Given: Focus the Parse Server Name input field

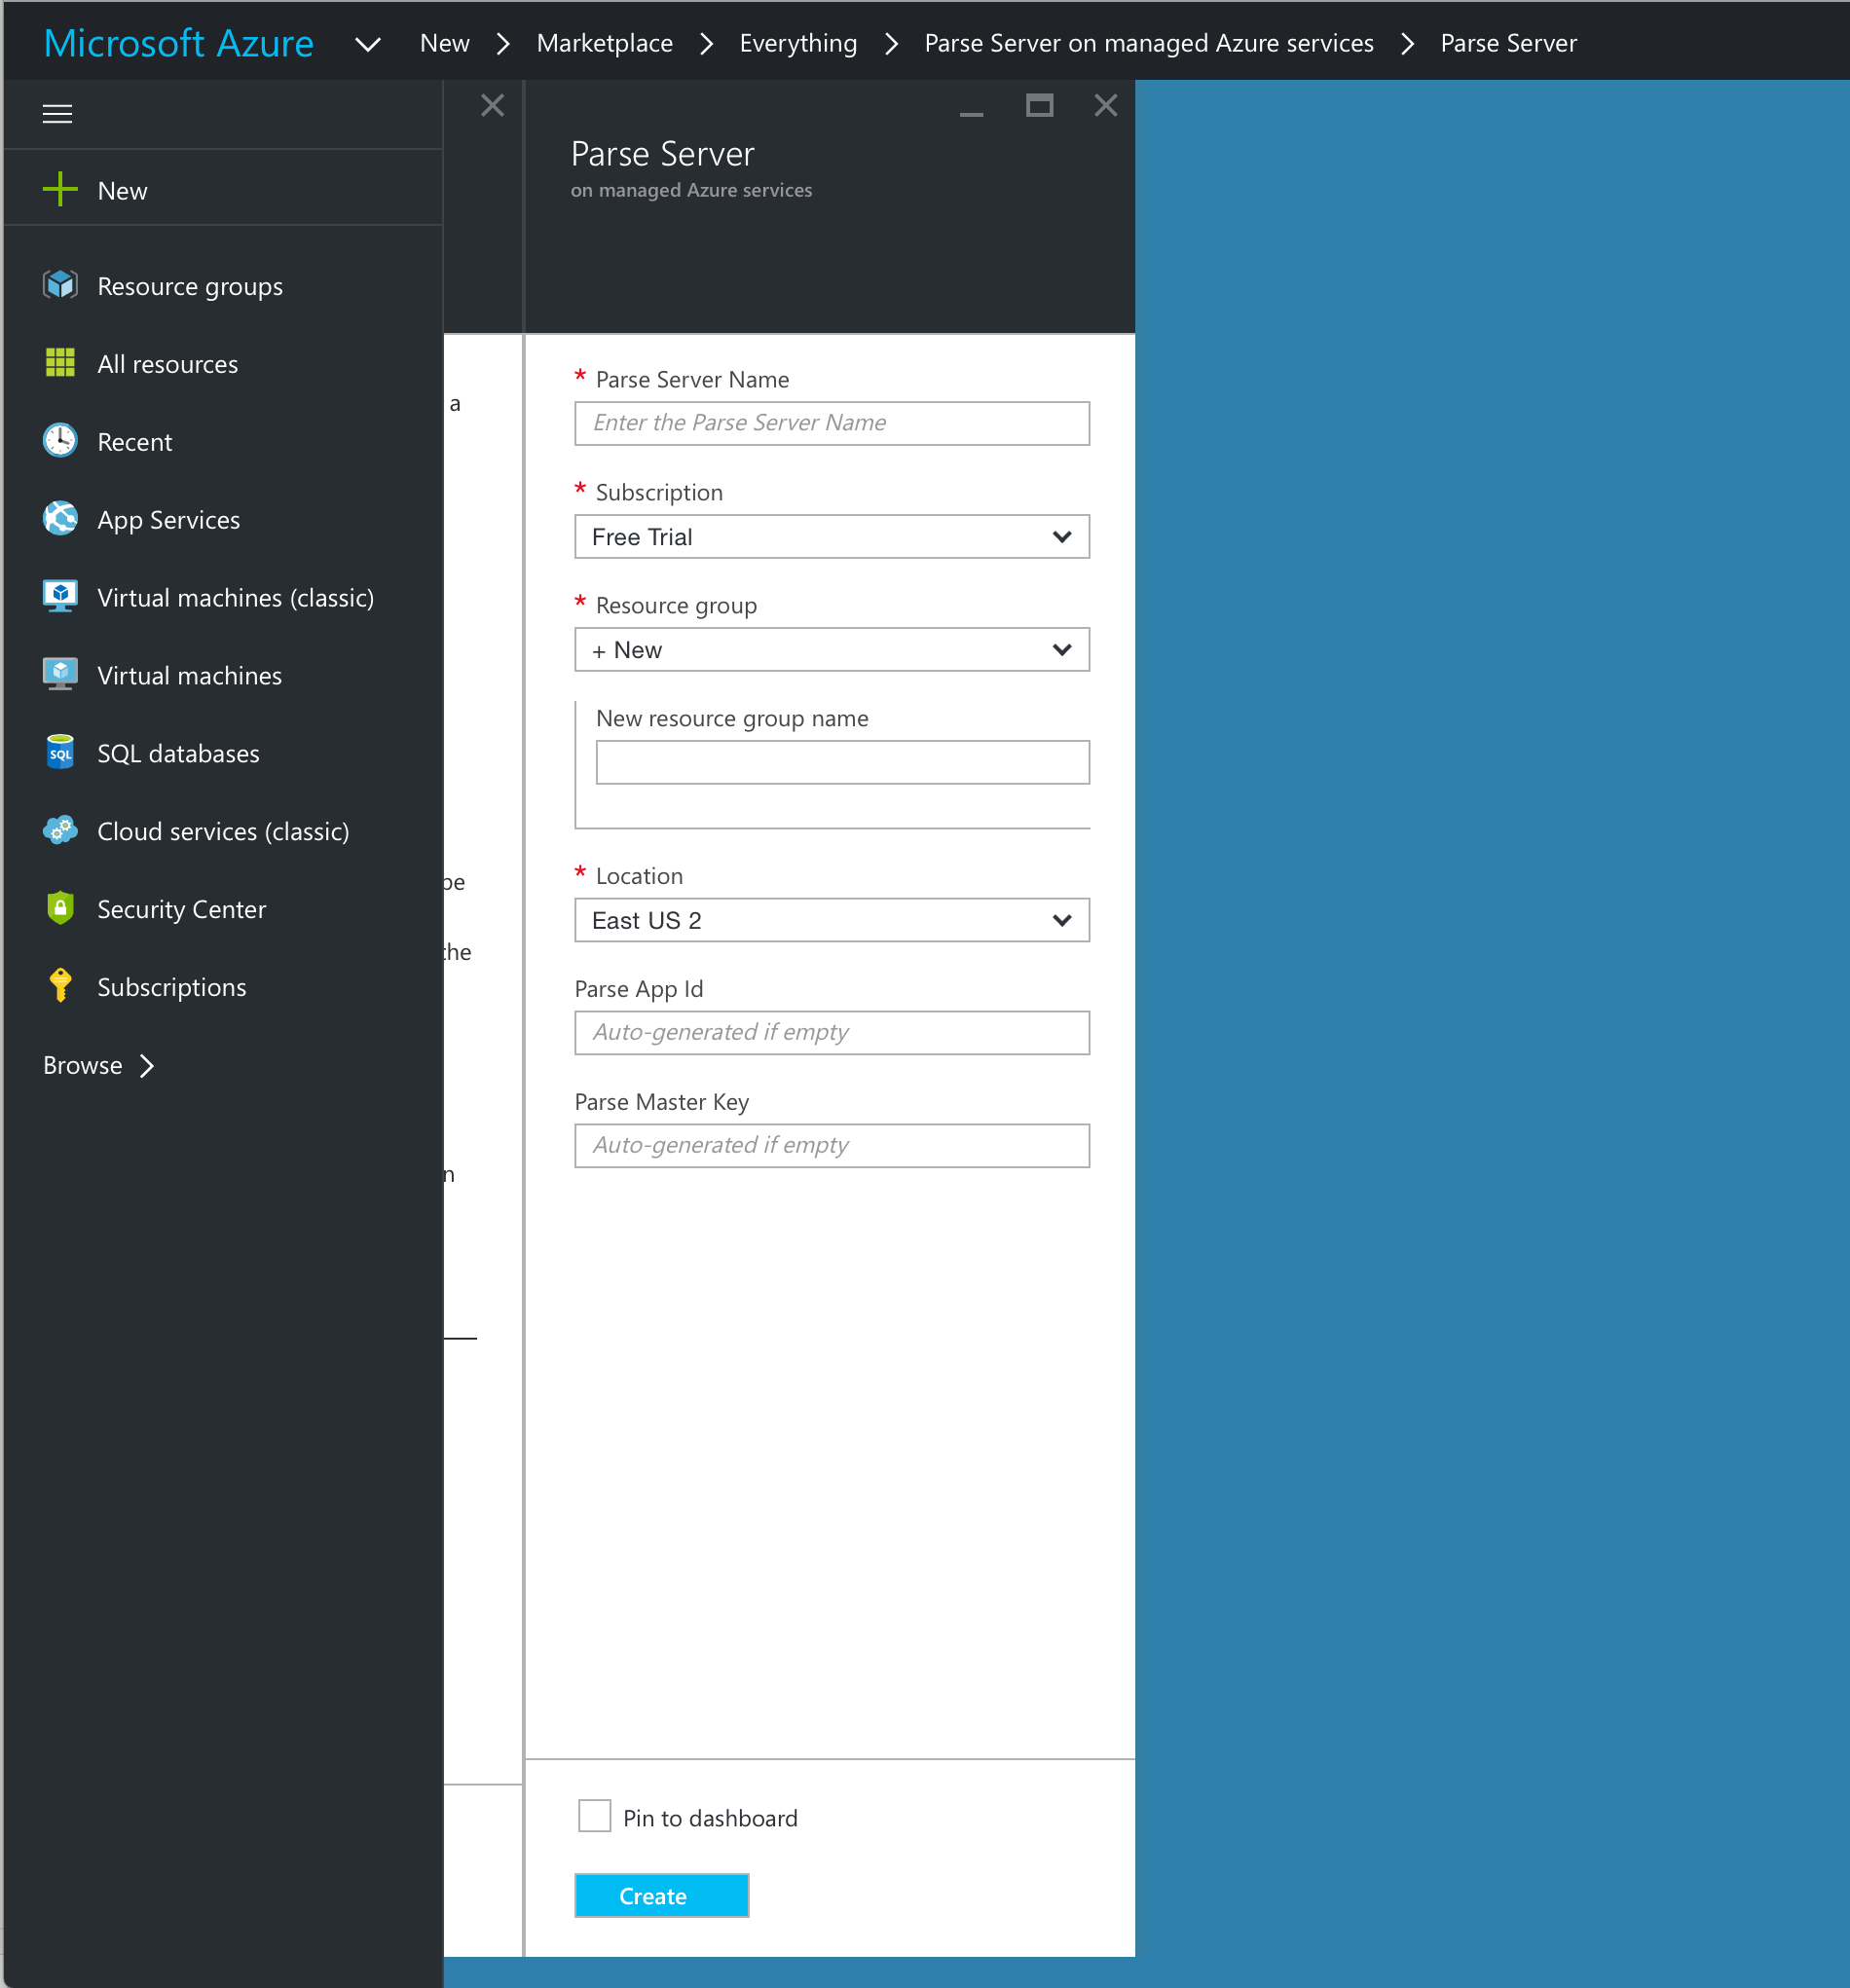Looking at the screenshot, I should tap(832, 424).
